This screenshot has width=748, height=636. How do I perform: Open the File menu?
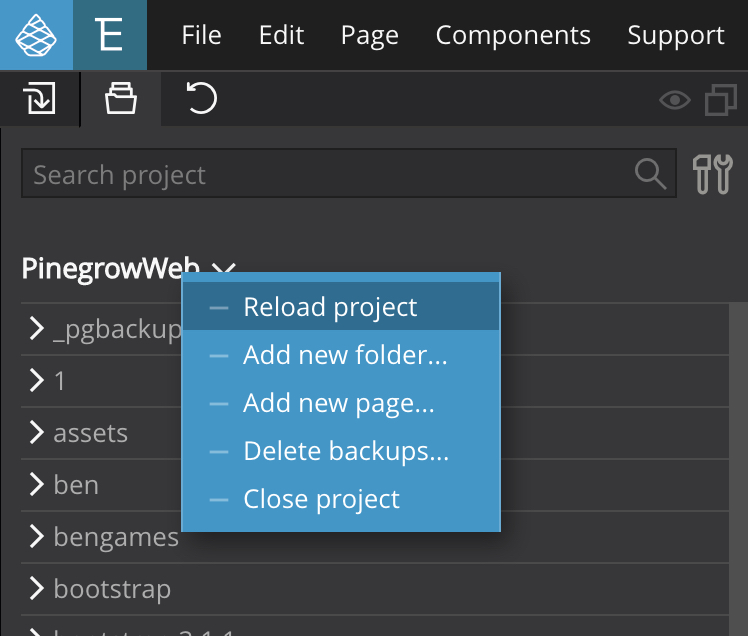[x=201, y=35]
